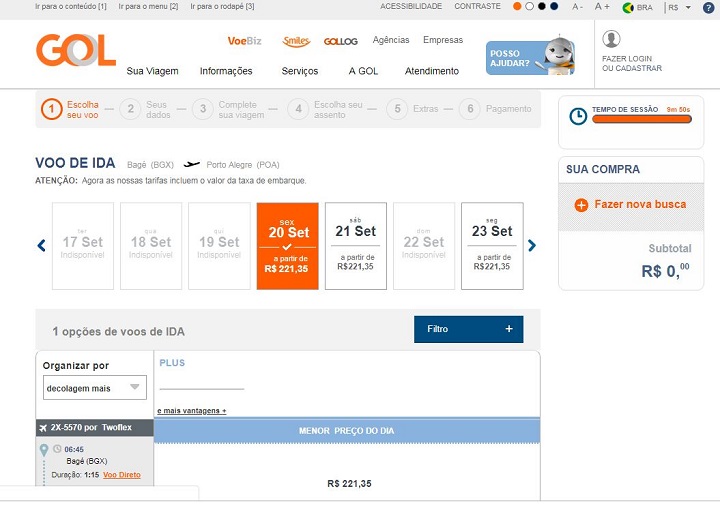Open the Serviços menu

[x=300, y=71]
